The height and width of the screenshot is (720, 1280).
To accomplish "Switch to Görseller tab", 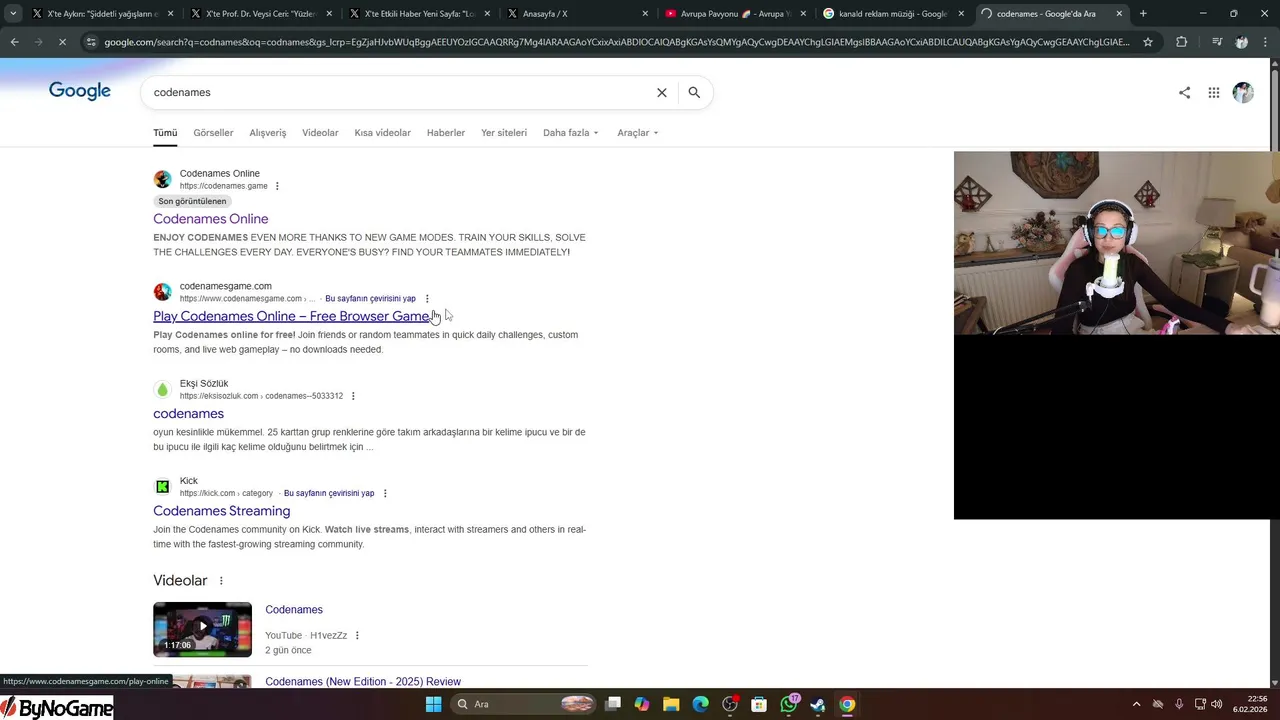I will (213, 133).
